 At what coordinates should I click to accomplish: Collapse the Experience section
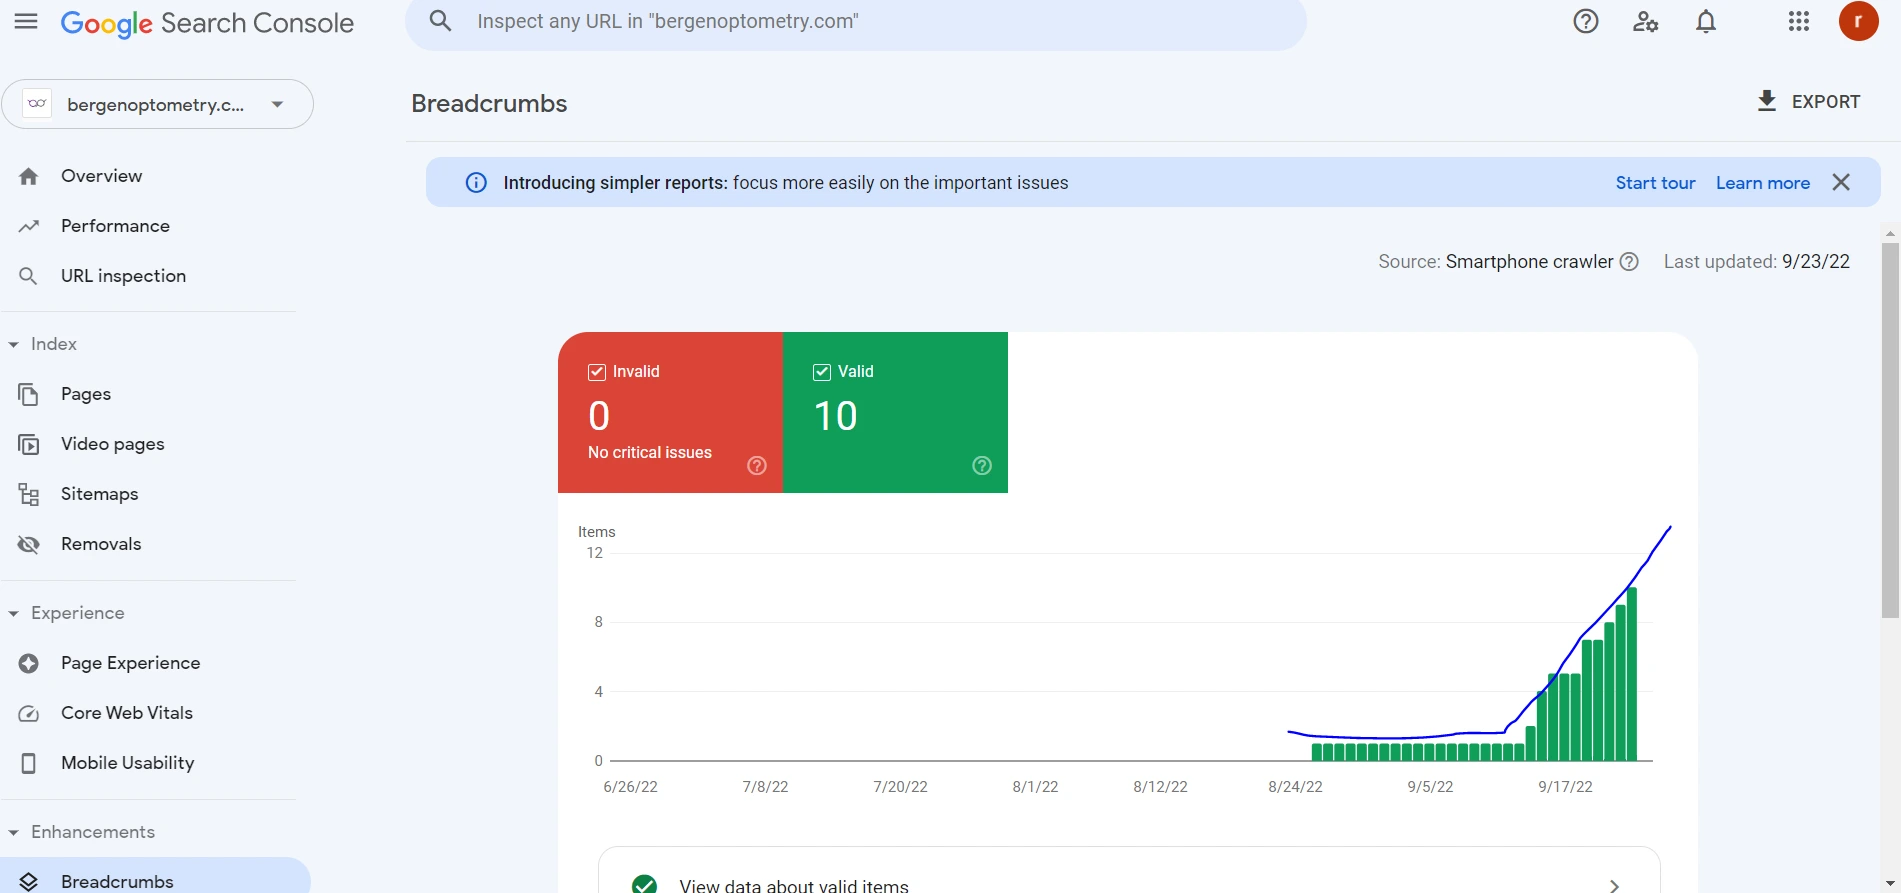point(14,614)
